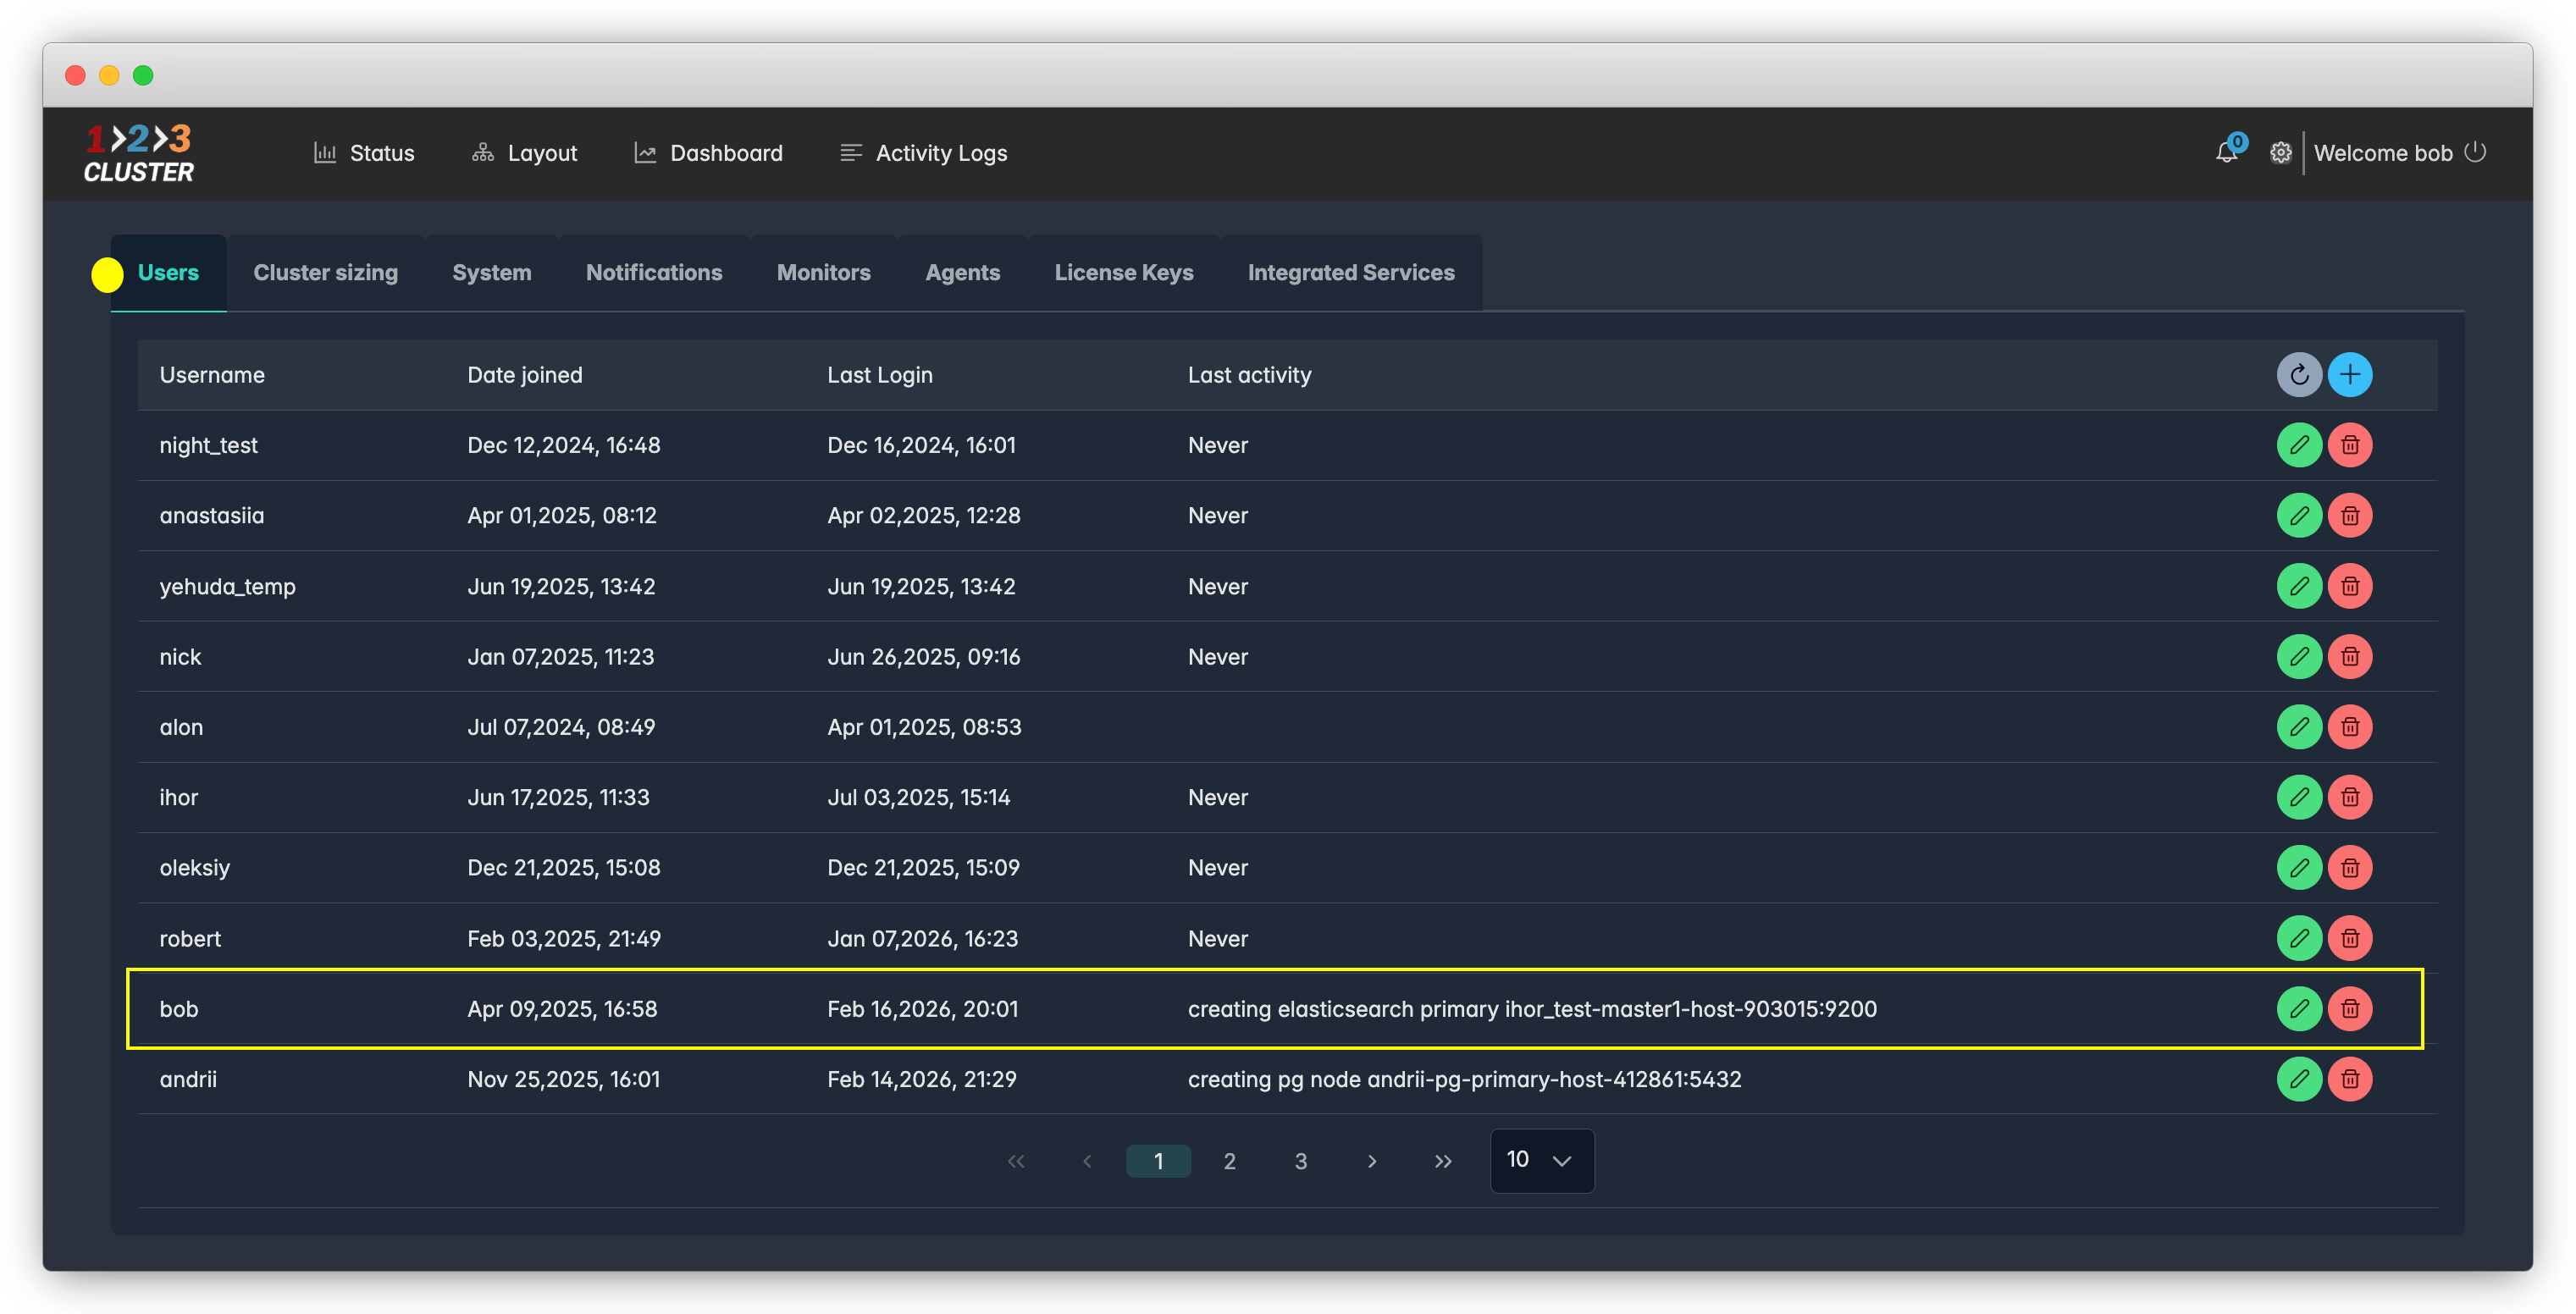Switch to the Cluster sizing tab
Screen dimensions: 2576x1314
tap(325, 273)
